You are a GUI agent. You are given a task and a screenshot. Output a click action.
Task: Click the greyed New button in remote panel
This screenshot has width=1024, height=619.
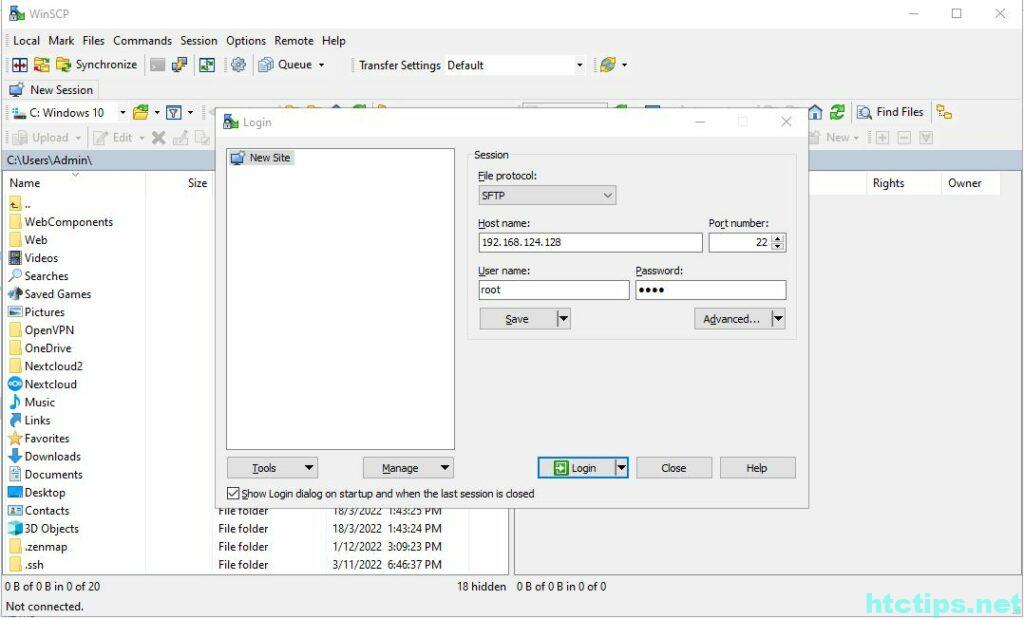click(x=835, y=137)
